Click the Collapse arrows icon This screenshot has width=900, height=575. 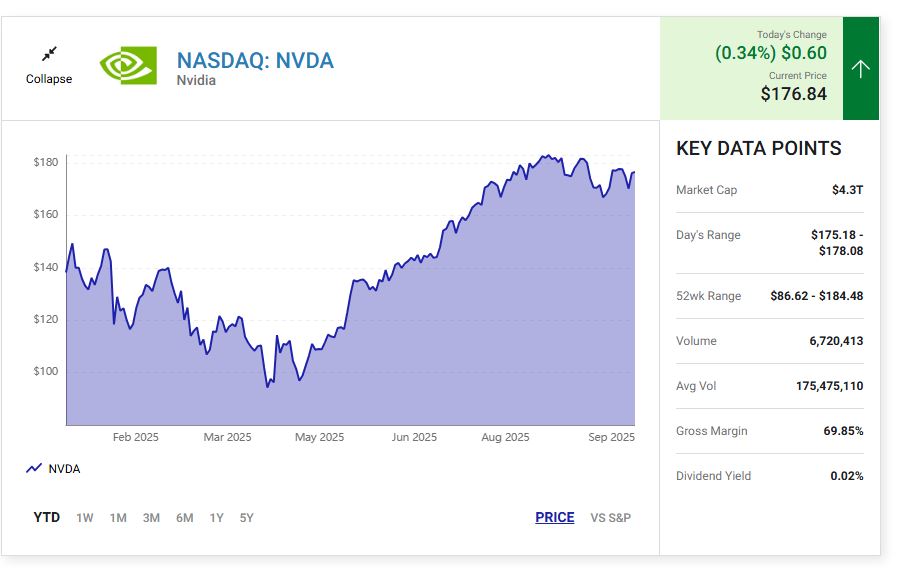pyautogui.click(x=49, y=53)
